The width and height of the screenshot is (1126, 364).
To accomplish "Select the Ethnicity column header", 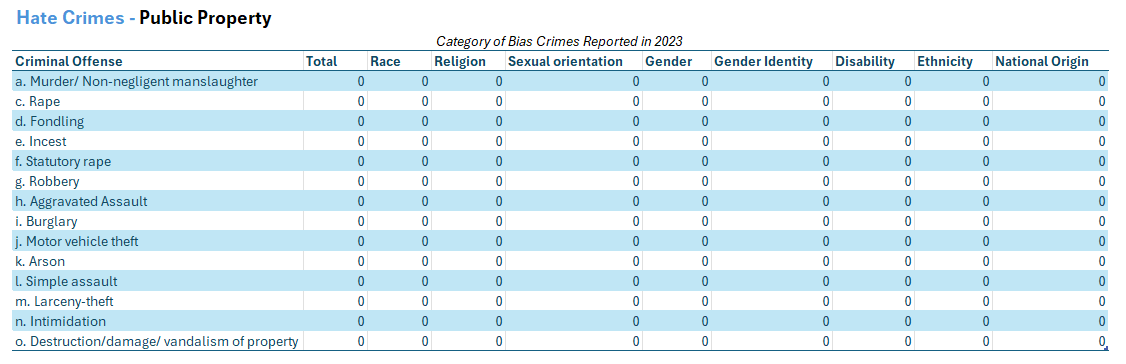I will (x=944, y=62).
